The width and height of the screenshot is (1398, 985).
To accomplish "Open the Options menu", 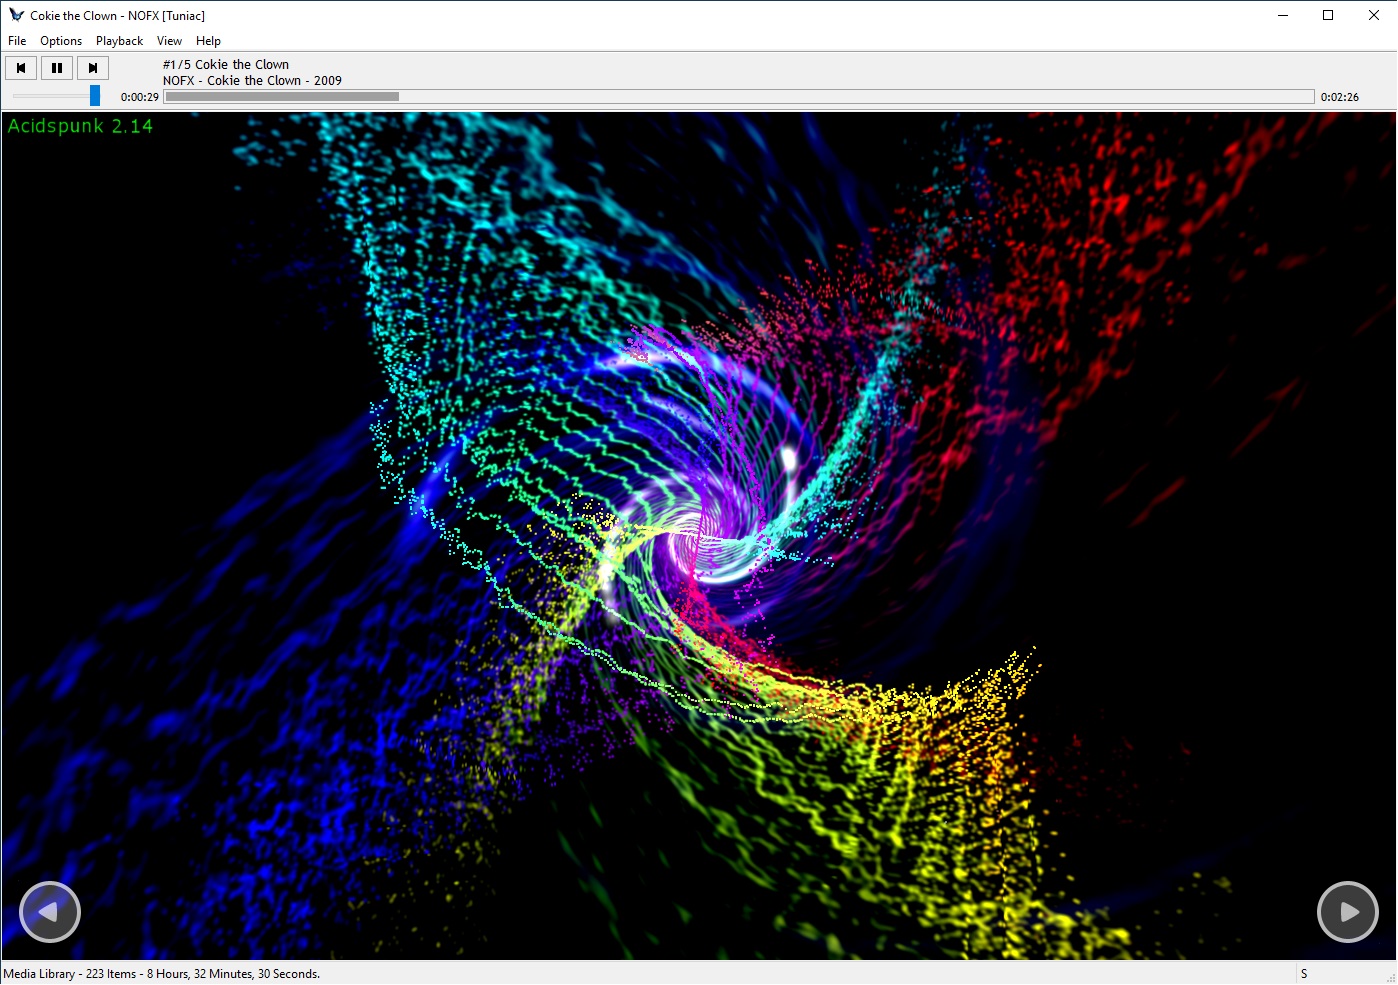I will point(61,41).
